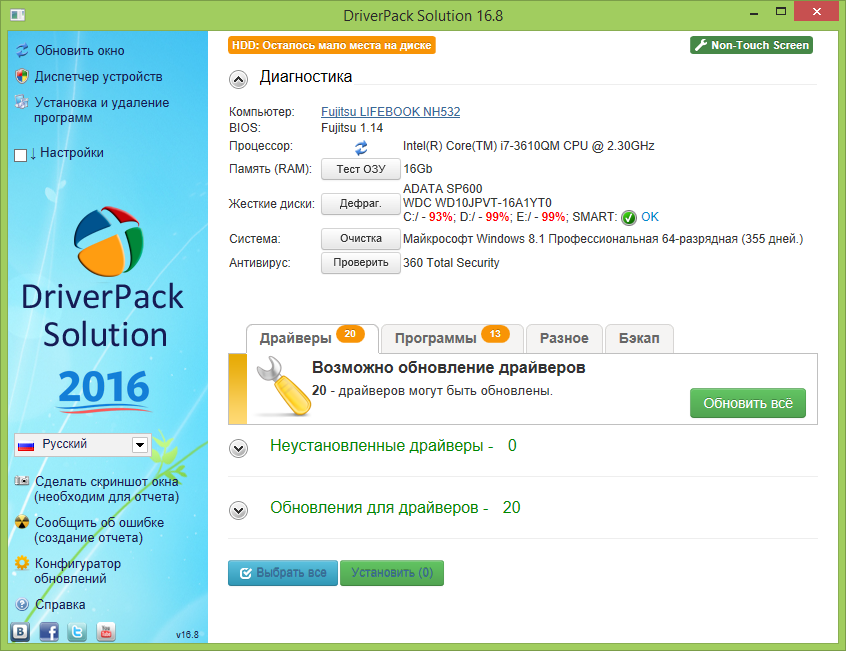Open the Twitter social icon

[x=77, y=632]
